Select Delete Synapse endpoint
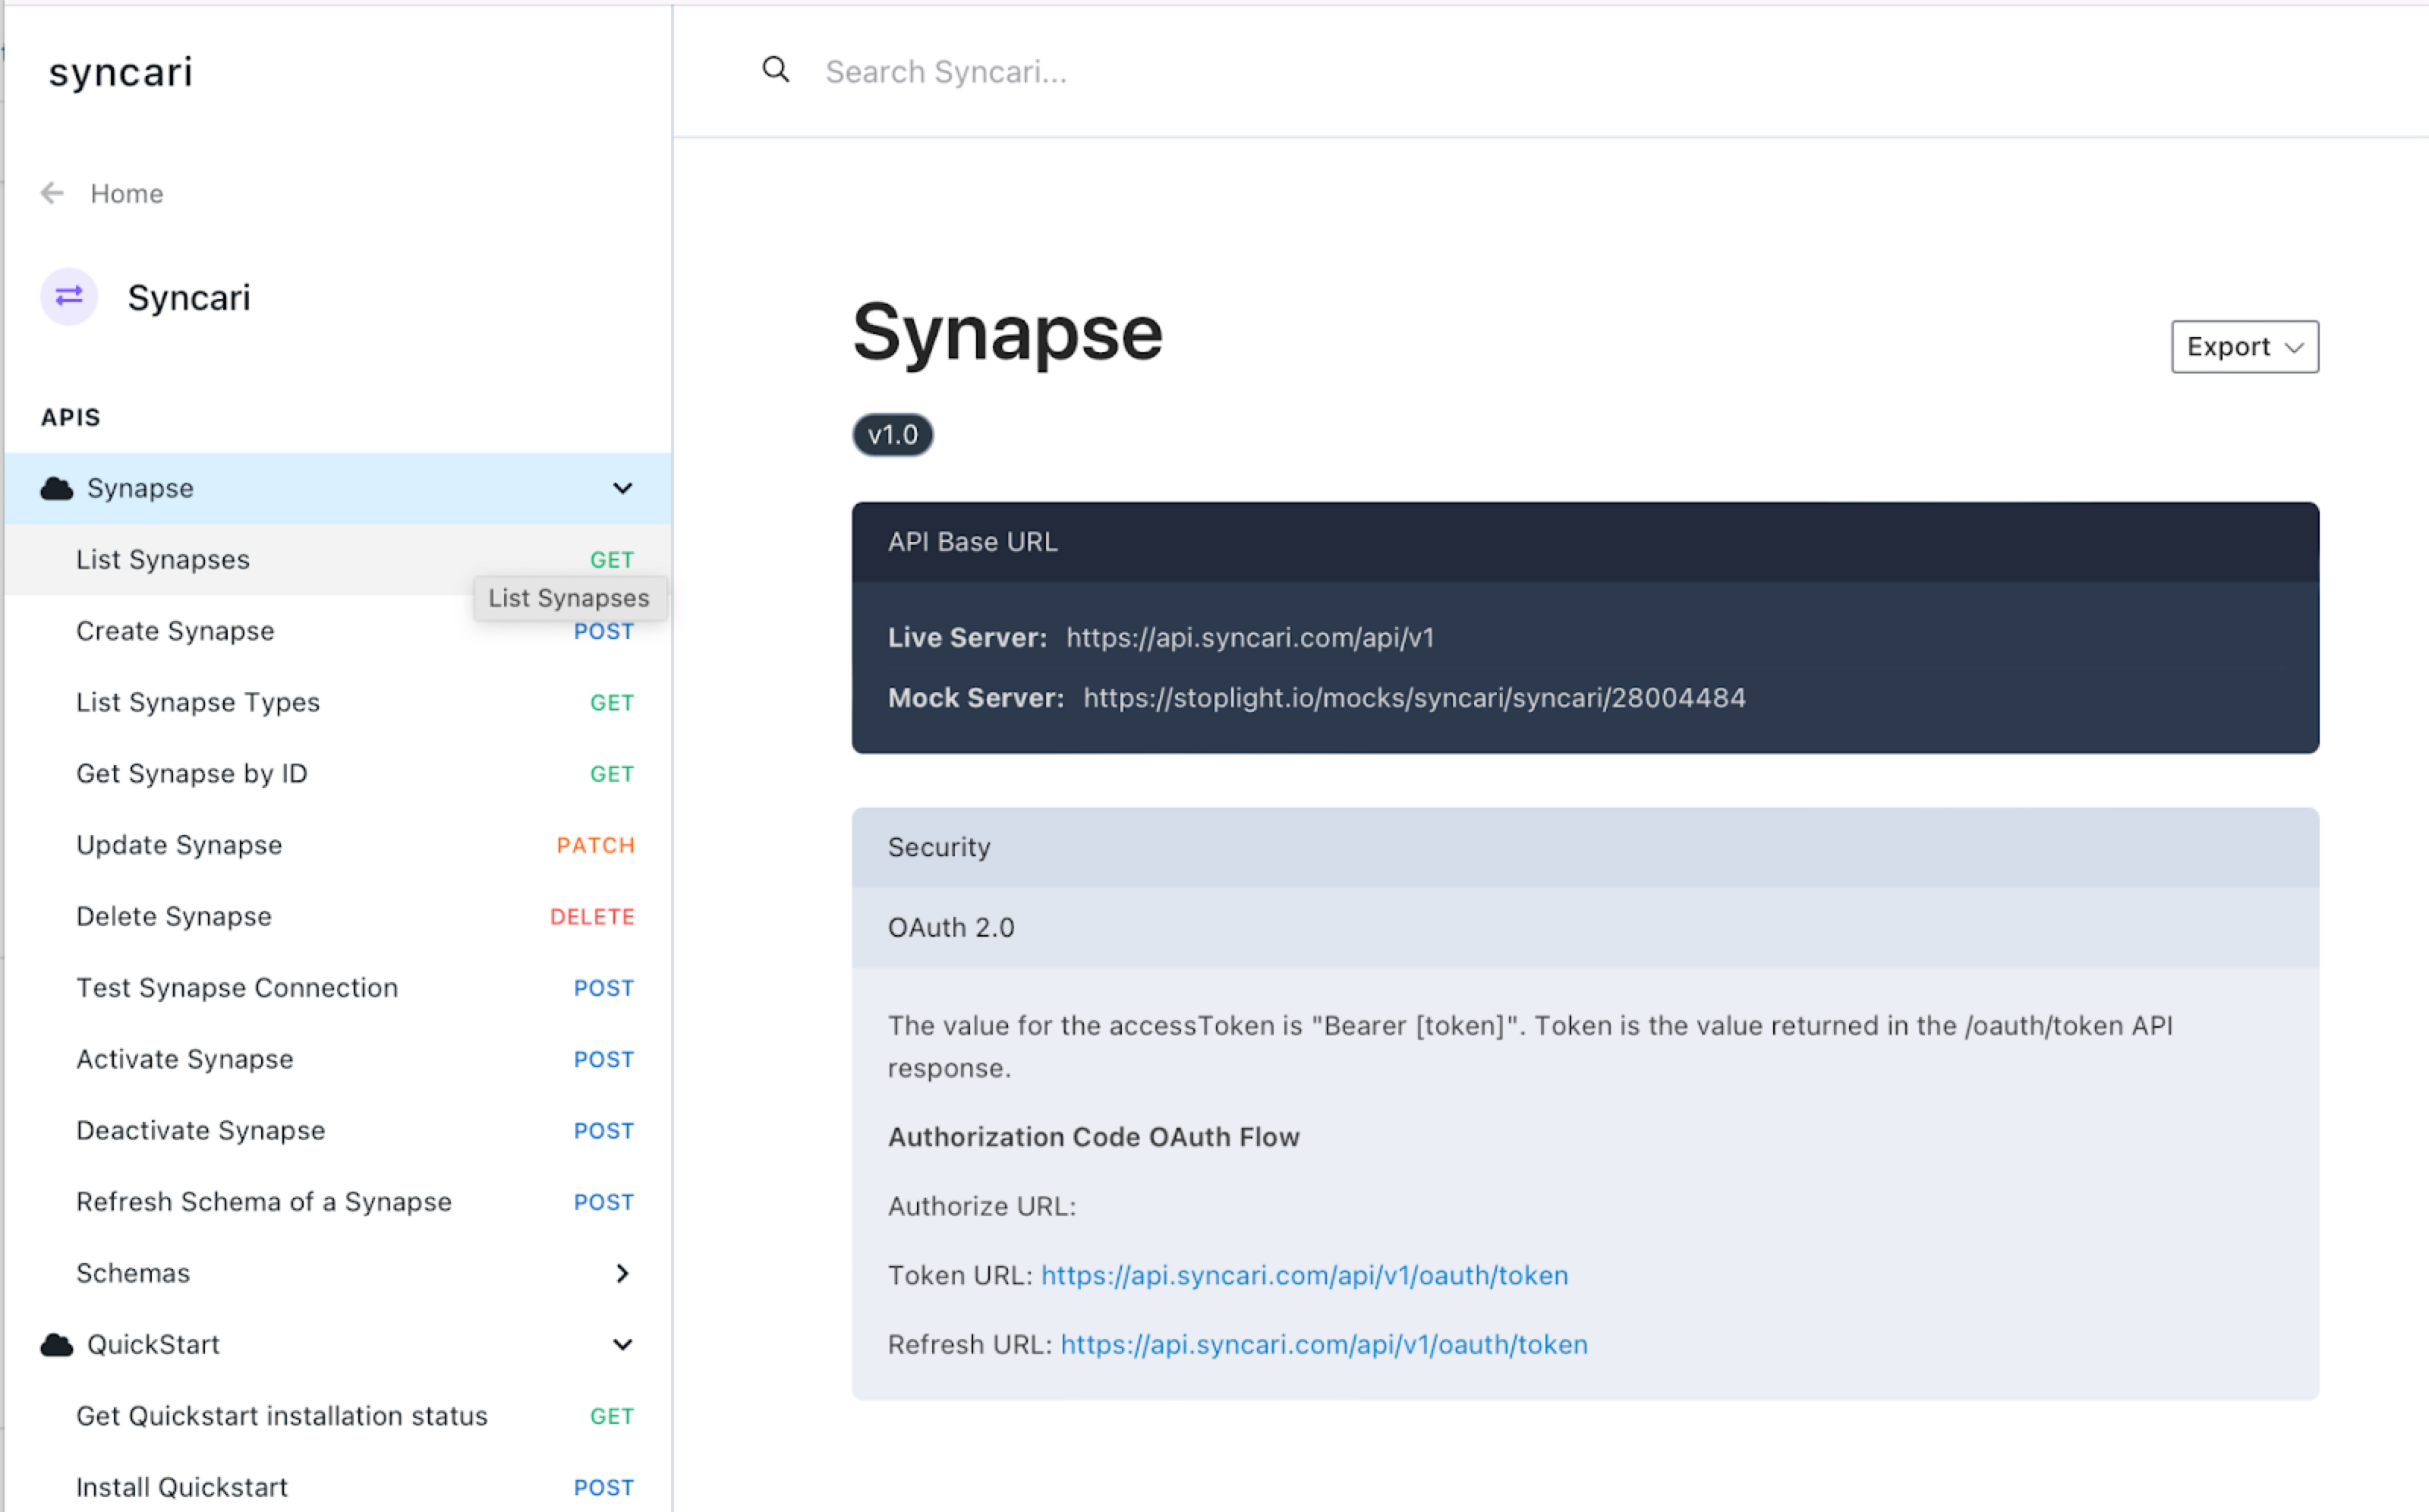The width and height of the screenshot is (2429, 1512). coord(338,916)
